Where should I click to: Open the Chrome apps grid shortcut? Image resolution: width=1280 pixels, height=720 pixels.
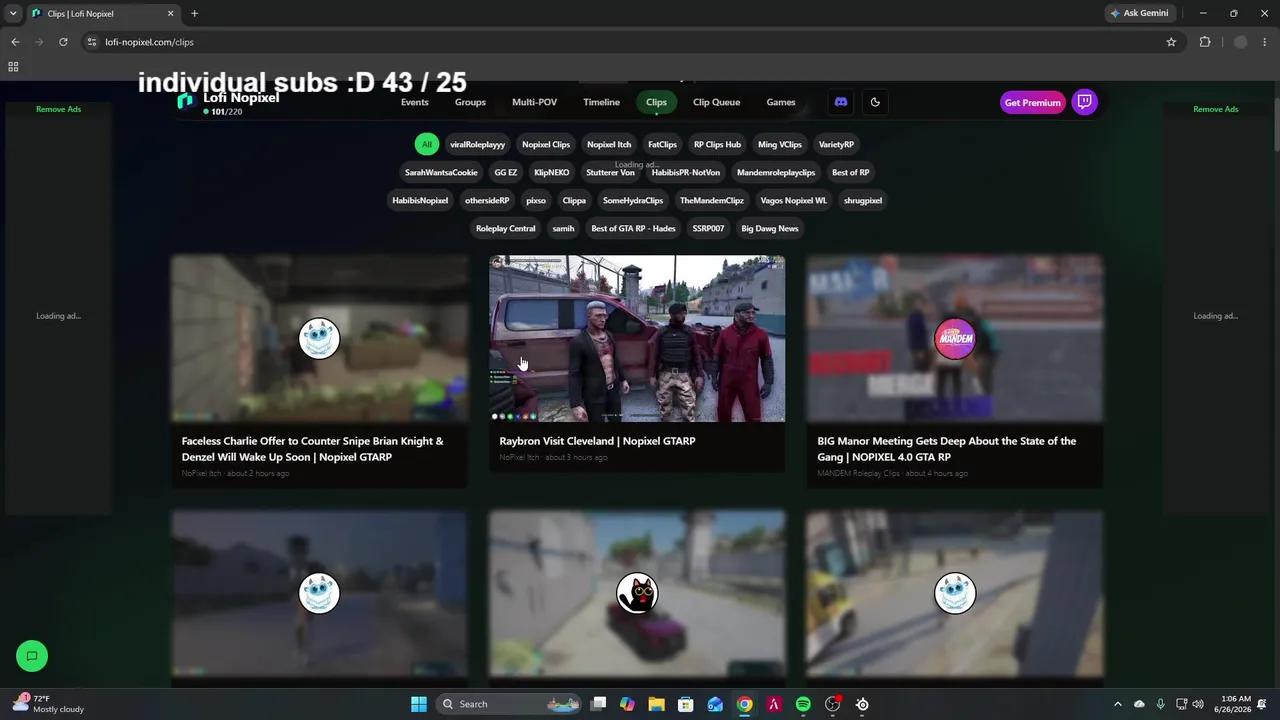coord(13,67)
